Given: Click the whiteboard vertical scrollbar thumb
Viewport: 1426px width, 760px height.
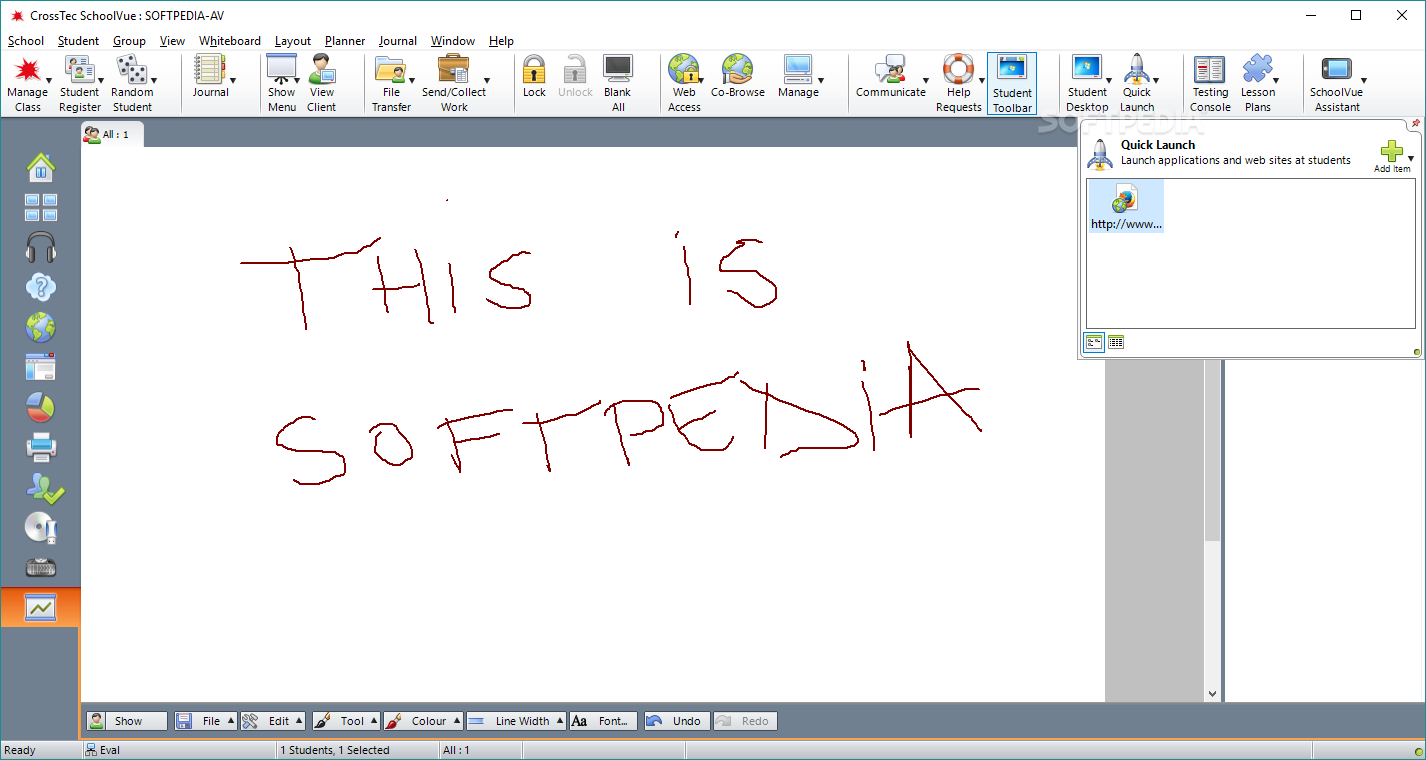Looking at the screenshot, I should pyautogui.click(x=1212, y=450).
